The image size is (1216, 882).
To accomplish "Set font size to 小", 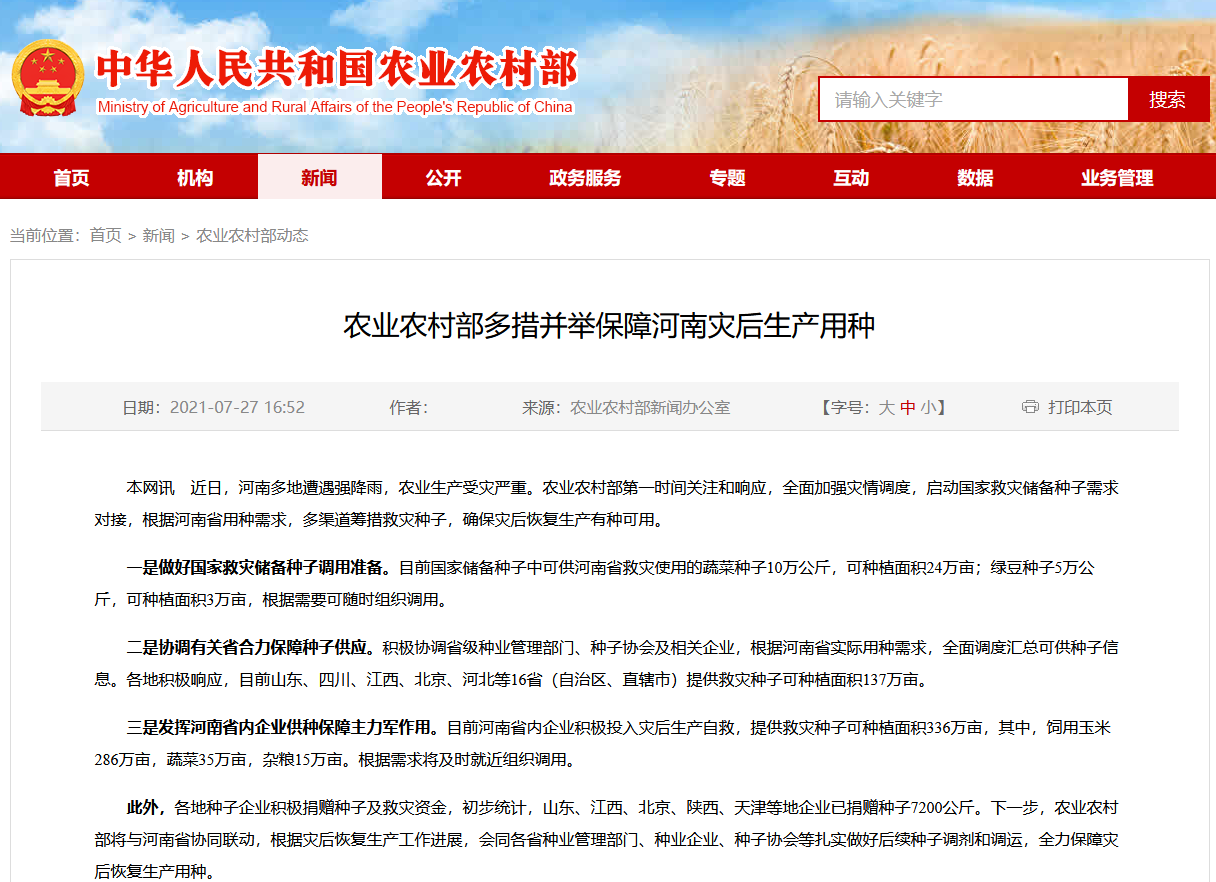I will tap(928, 407).
